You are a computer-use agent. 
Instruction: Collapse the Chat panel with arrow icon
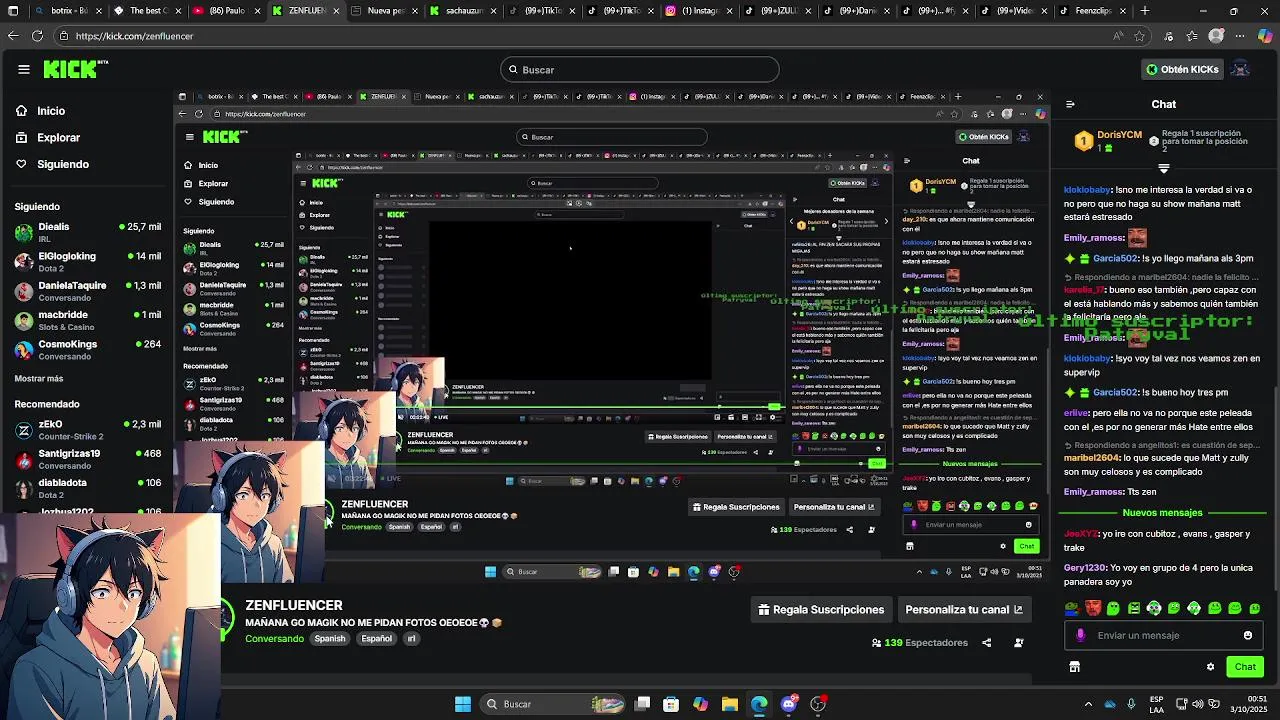pyautogui.click(x=1070, y=104)
